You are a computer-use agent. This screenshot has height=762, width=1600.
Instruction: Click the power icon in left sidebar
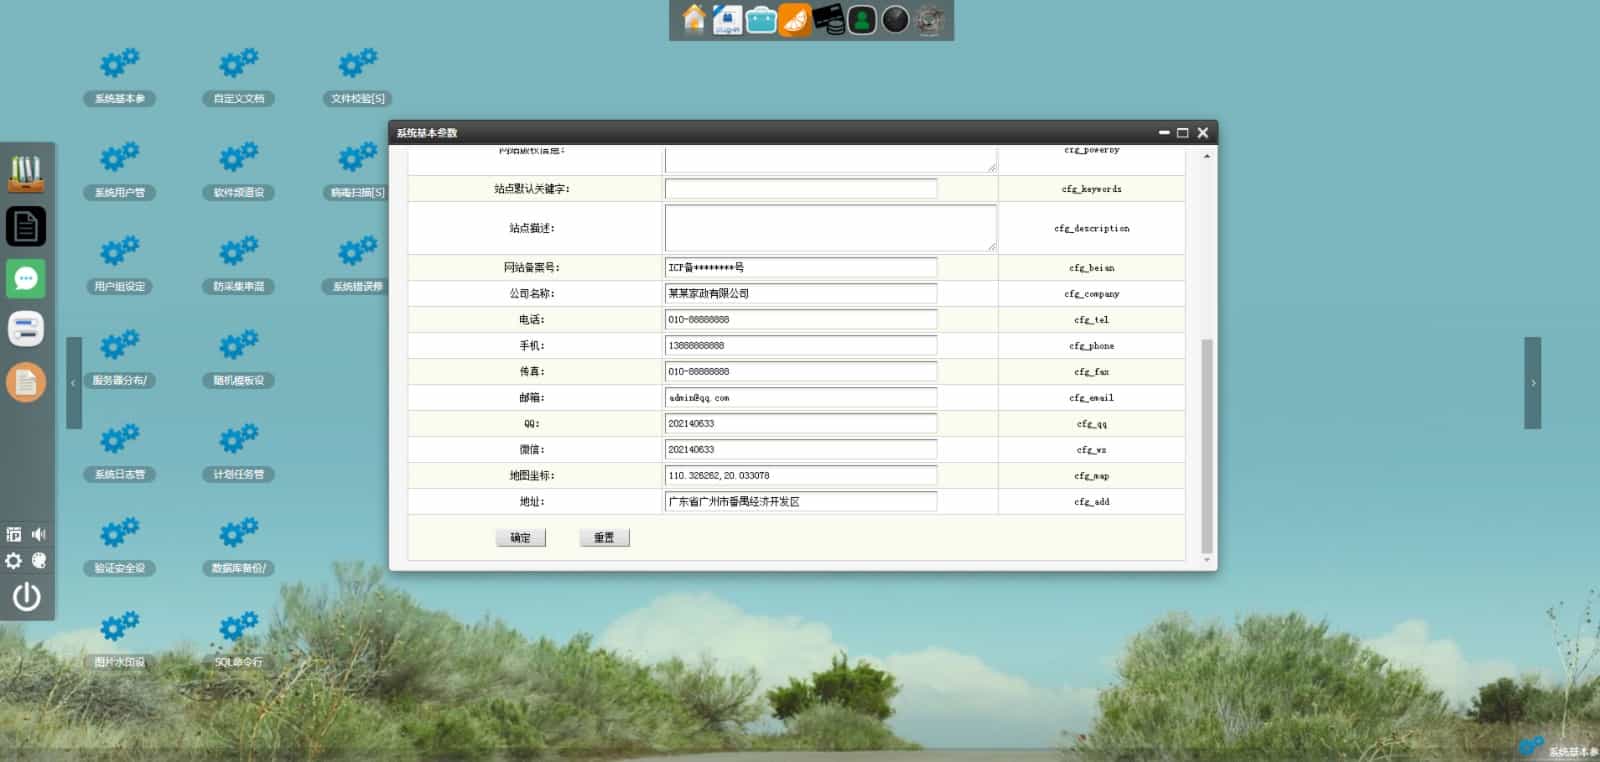(26, 597)
